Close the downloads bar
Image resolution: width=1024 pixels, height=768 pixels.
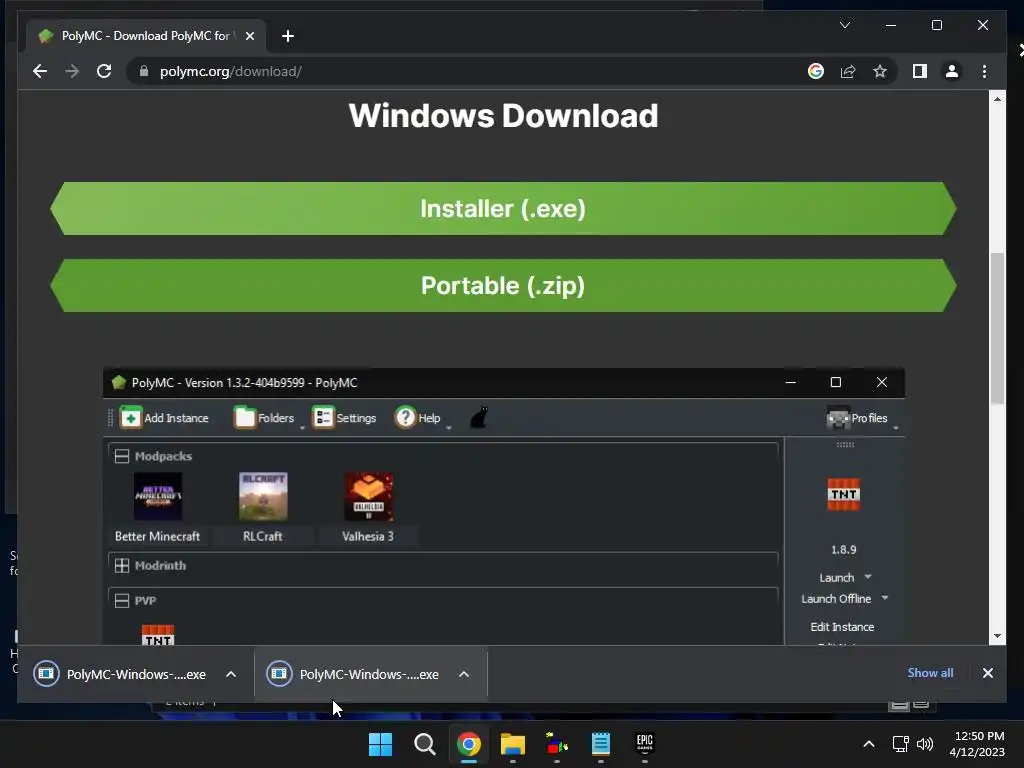click(987, 673)
